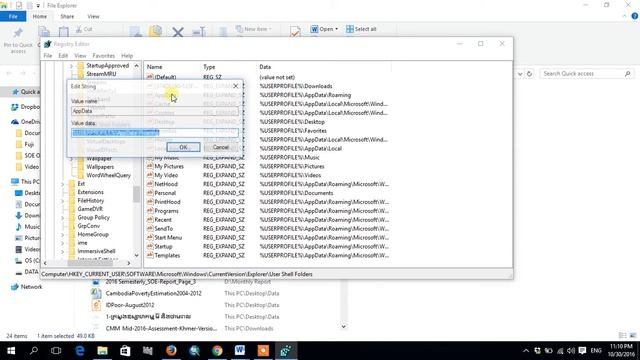This screenshot has height=360, width=640.
Task: Select the Programs value icon
Action: click(x=150, y=211)
